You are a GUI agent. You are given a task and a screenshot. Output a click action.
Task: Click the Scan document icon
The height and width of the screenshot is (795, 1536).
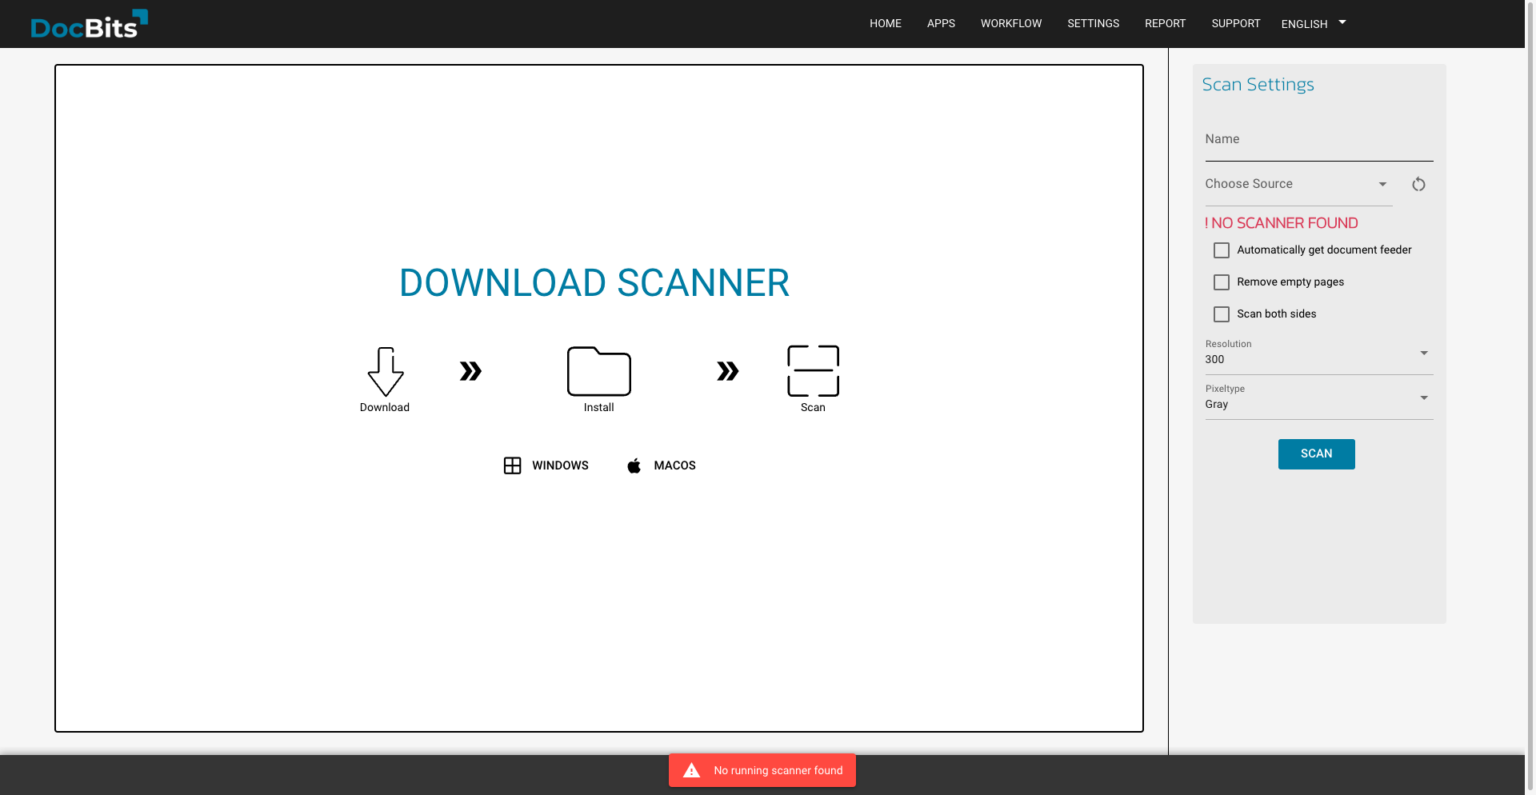pos(812,368)
